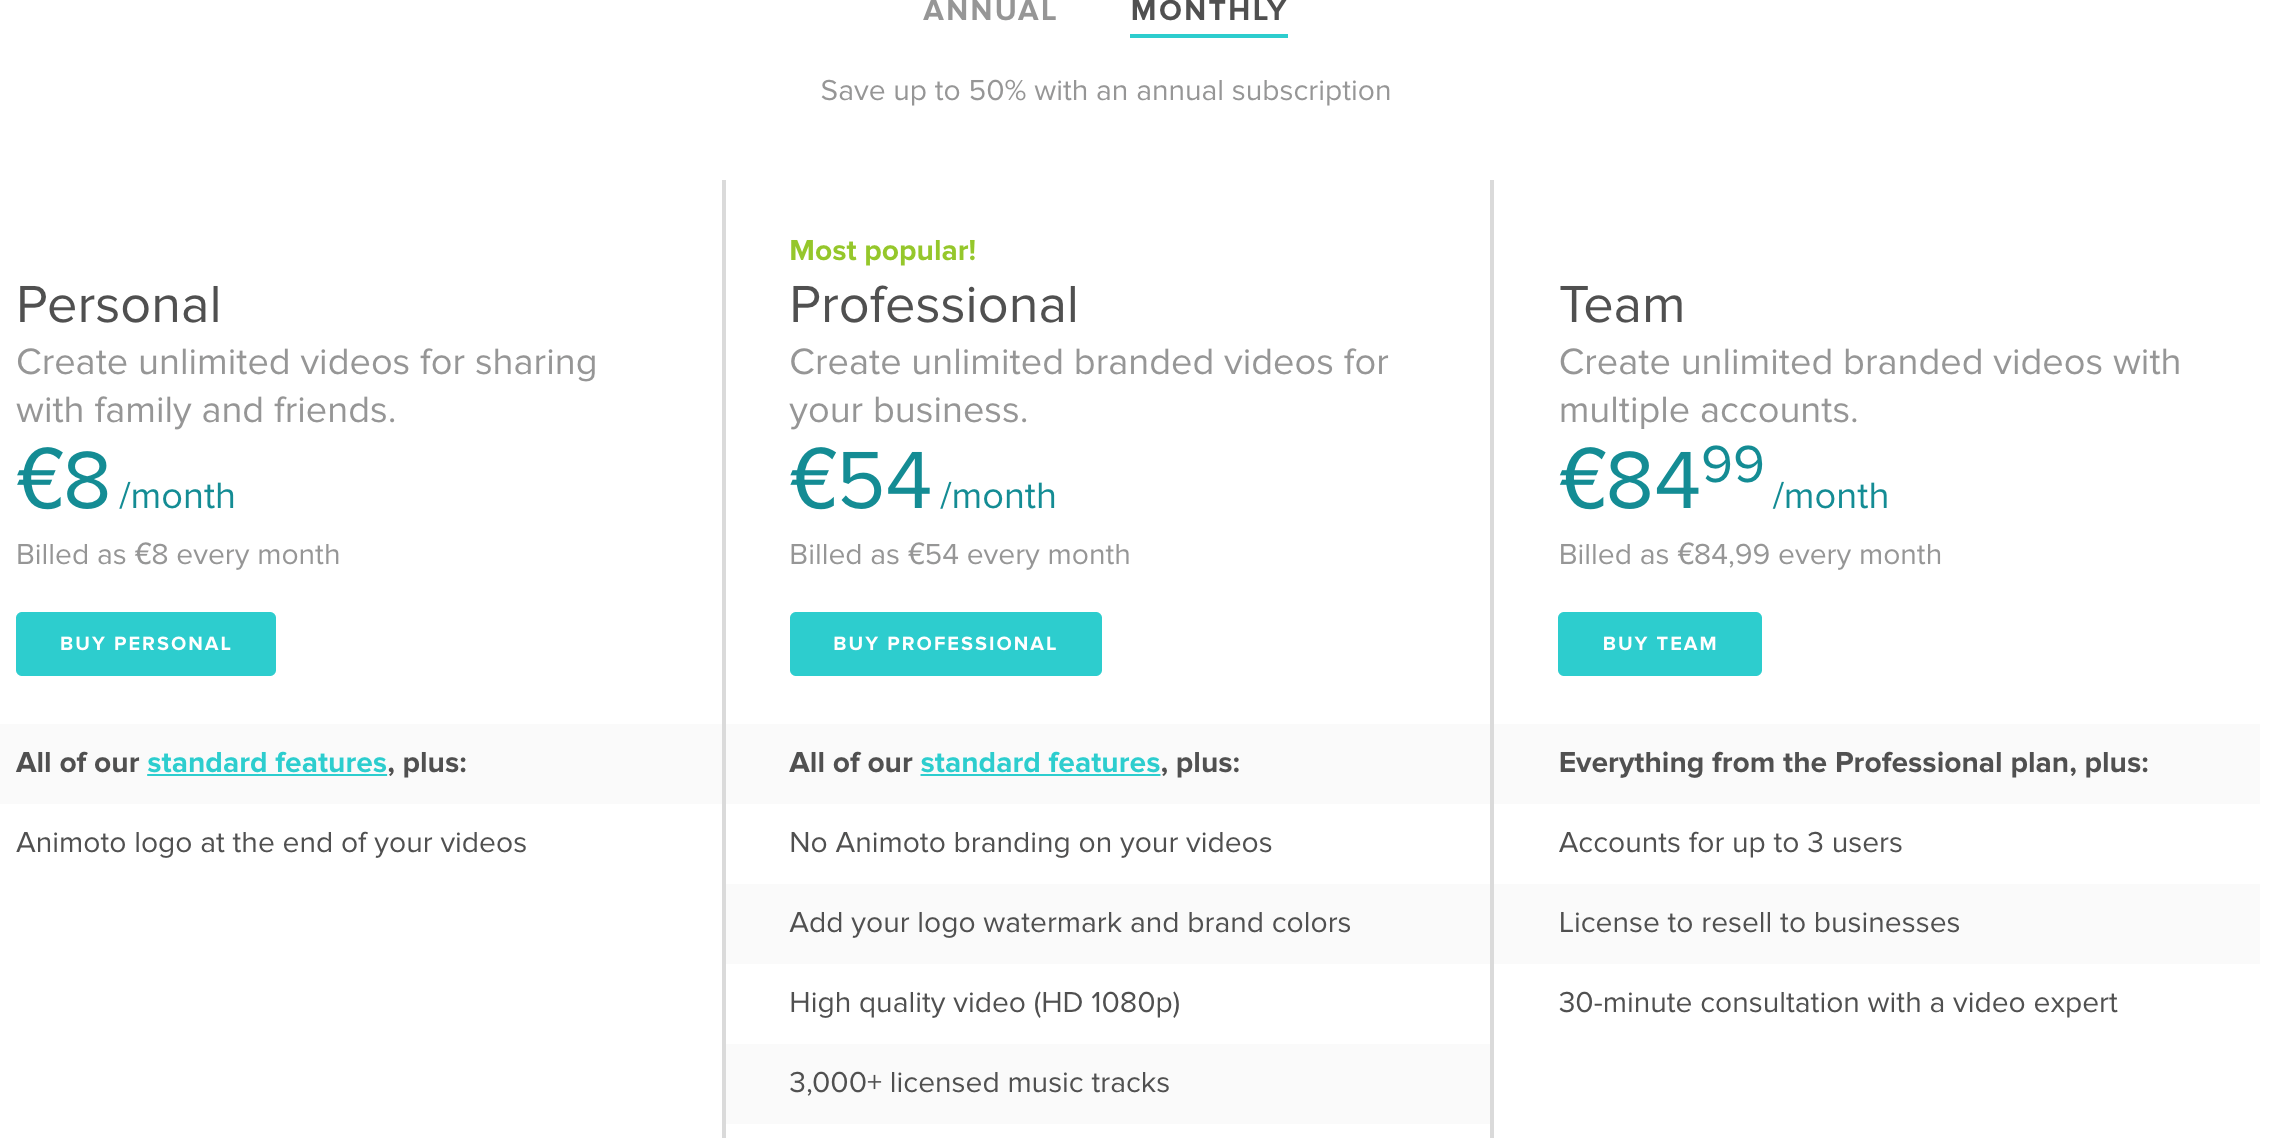
Task: Click the BUY PERSONAL button
Action: (x=145, y=643)
